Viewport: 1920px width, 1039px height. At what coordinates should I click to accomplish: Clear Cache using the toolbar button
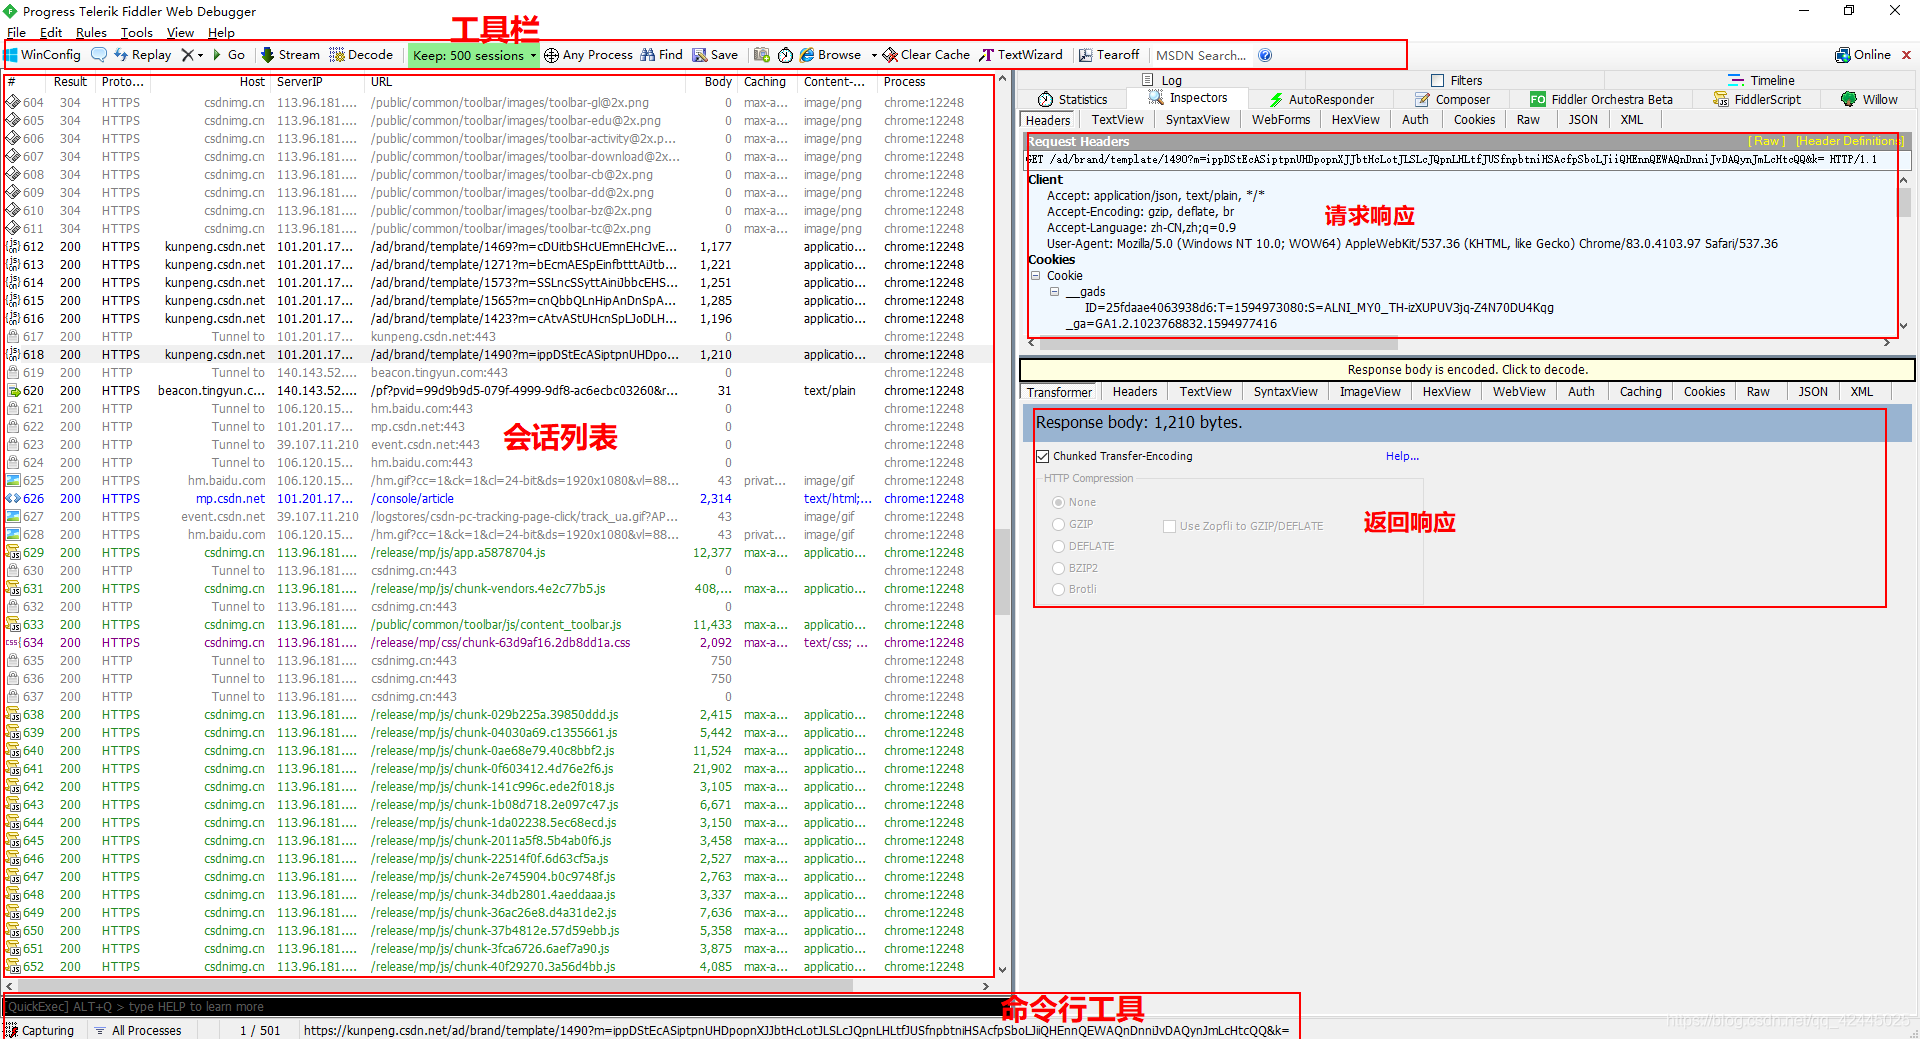[926, 55]
